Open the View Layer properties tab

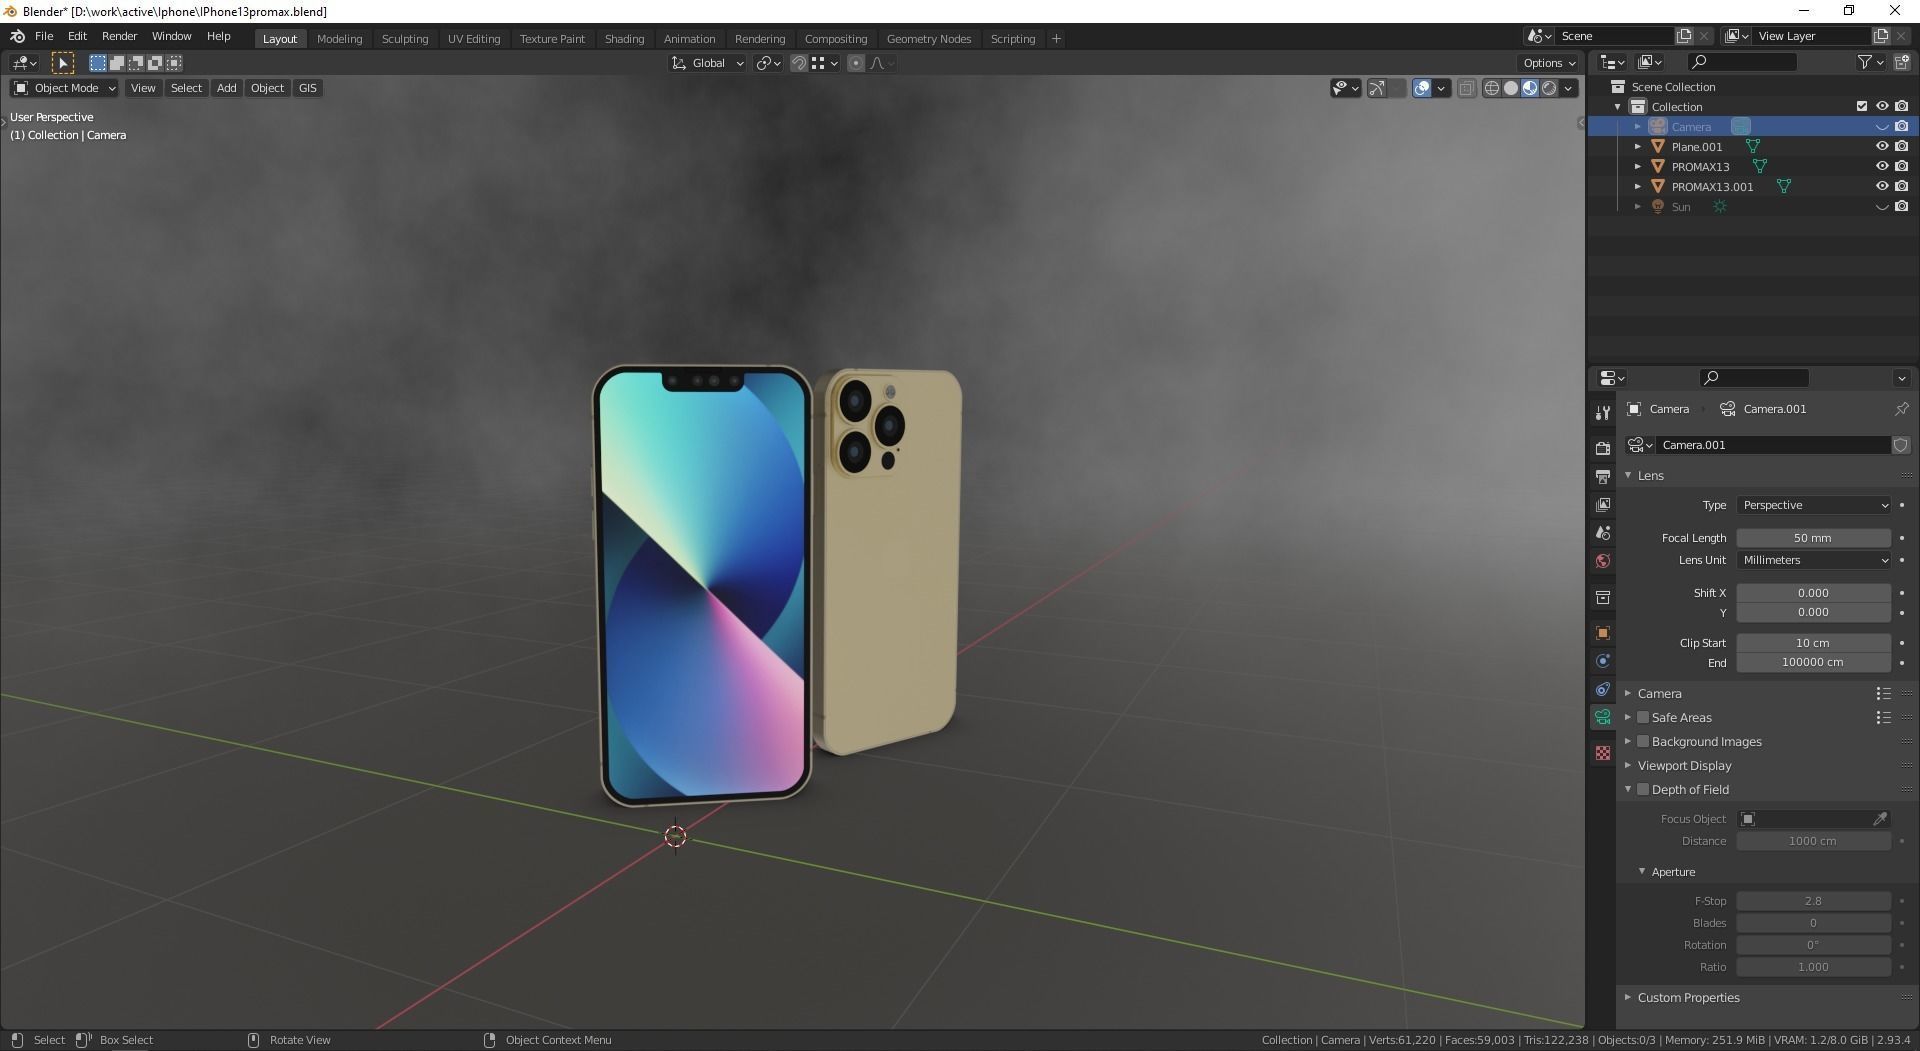tap(1603, 505)
